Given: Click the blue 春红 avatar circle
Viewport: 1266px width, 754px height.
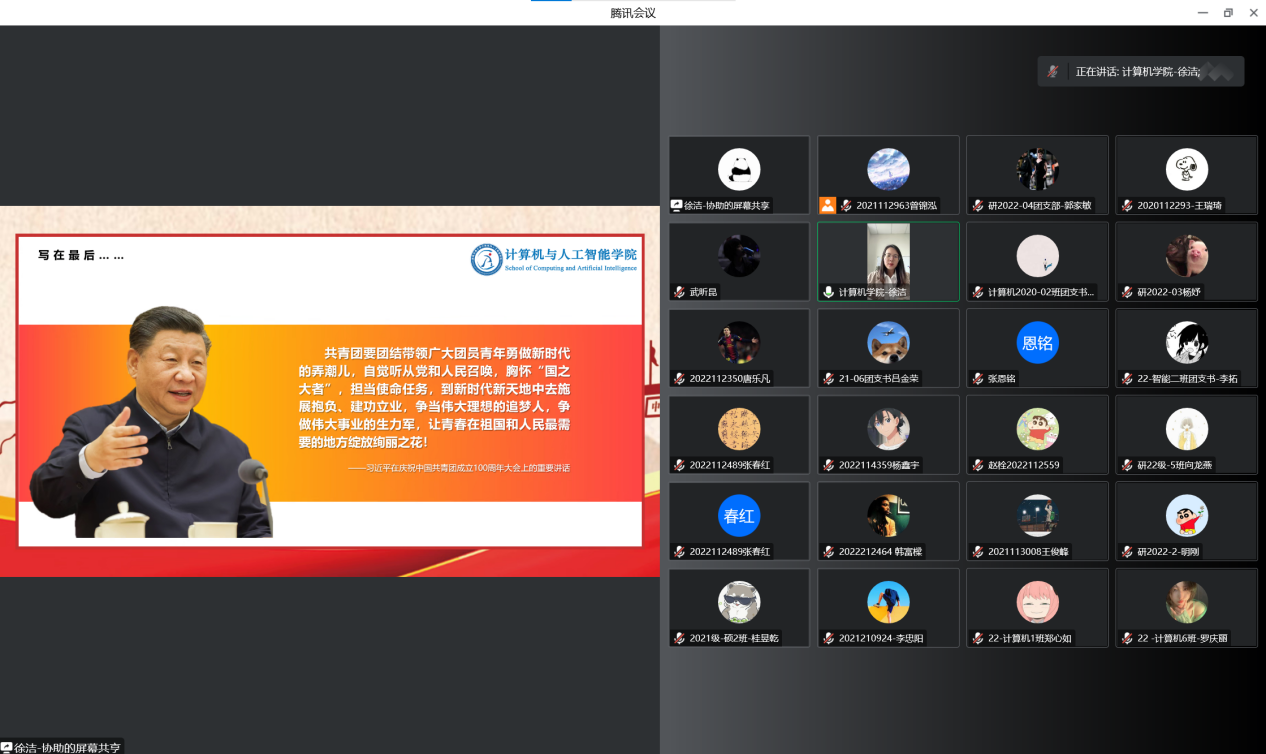Looking at the screenshot, I should click(739, 516).
